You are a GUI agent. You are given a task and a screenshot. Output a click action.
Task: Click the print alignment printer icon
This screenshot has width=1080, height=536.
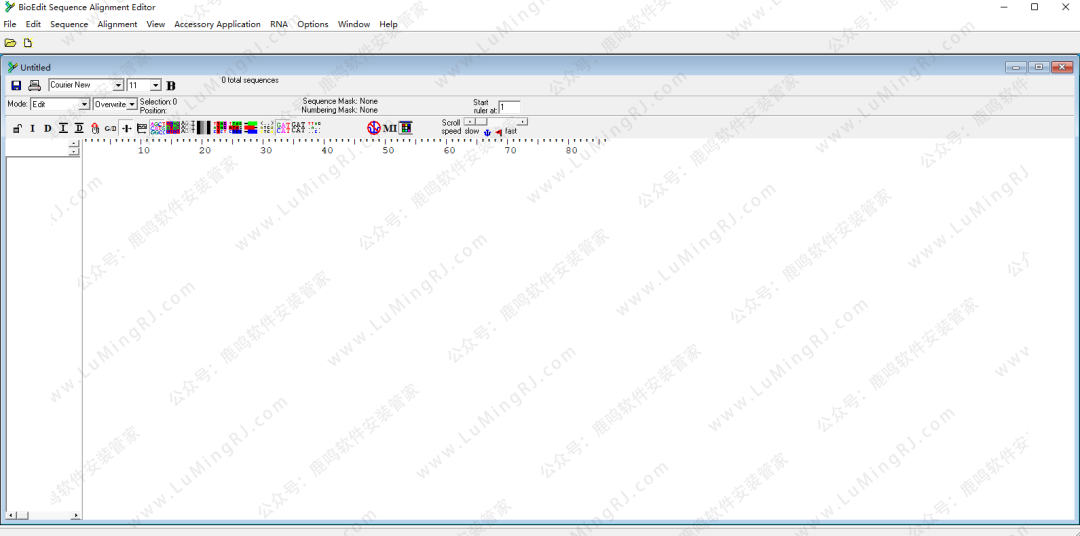34,86
